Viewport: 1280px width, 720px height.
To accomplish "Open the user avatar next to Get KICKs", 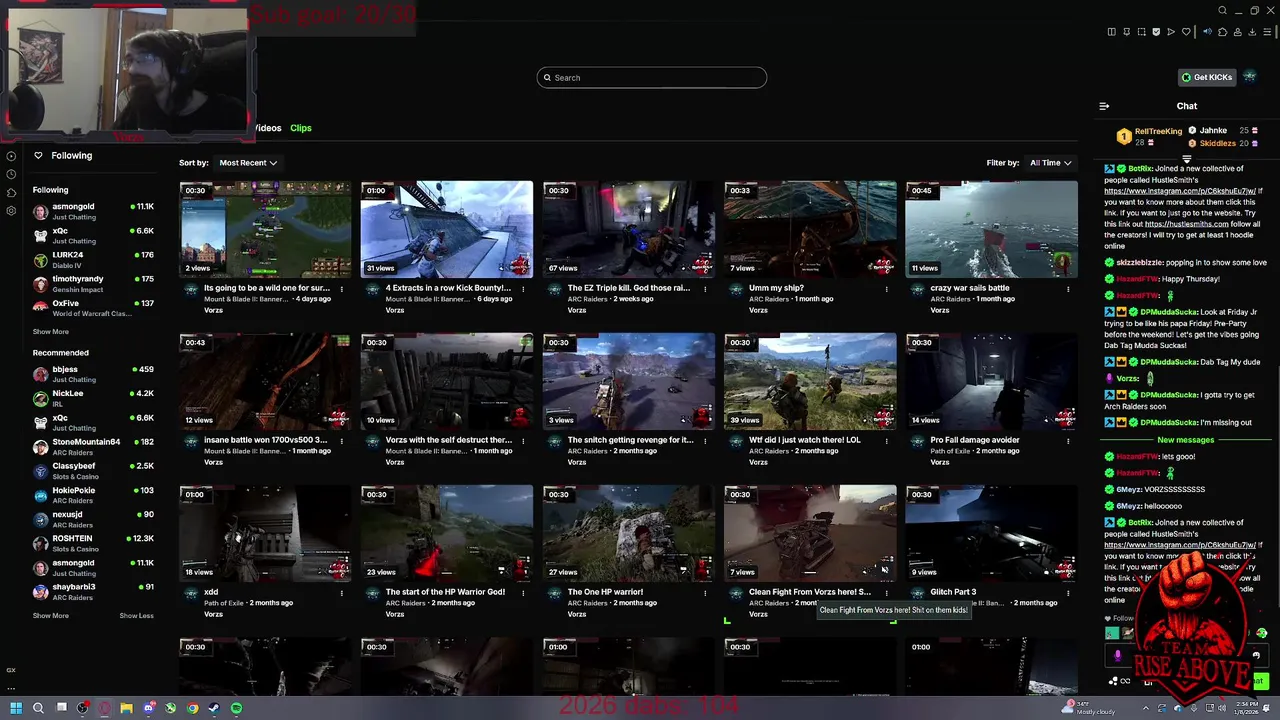I will click(1250, 77).
